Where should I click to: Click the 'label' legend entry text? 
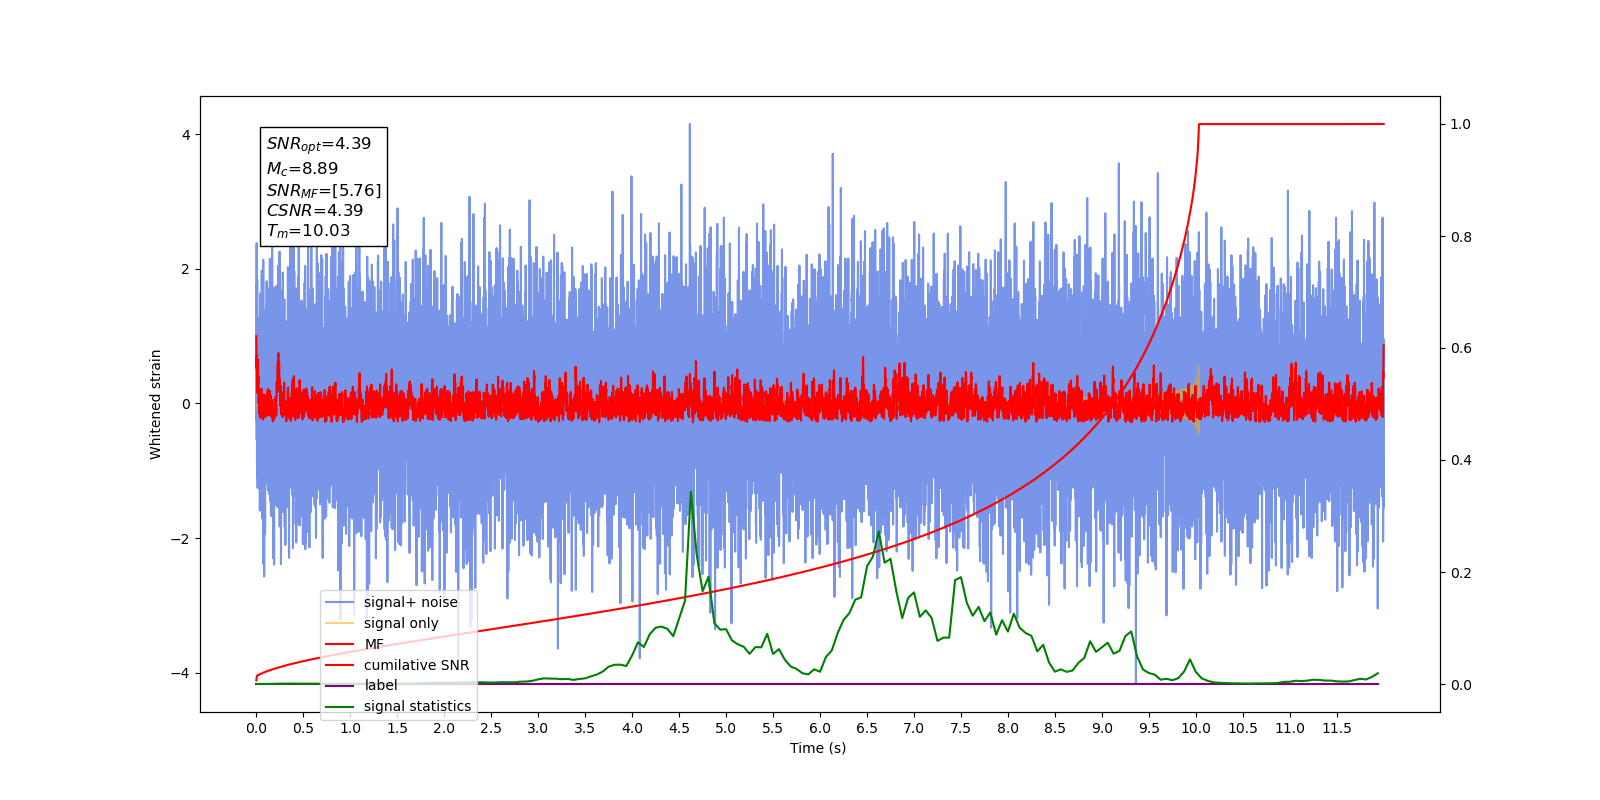[x=380, y=685]
